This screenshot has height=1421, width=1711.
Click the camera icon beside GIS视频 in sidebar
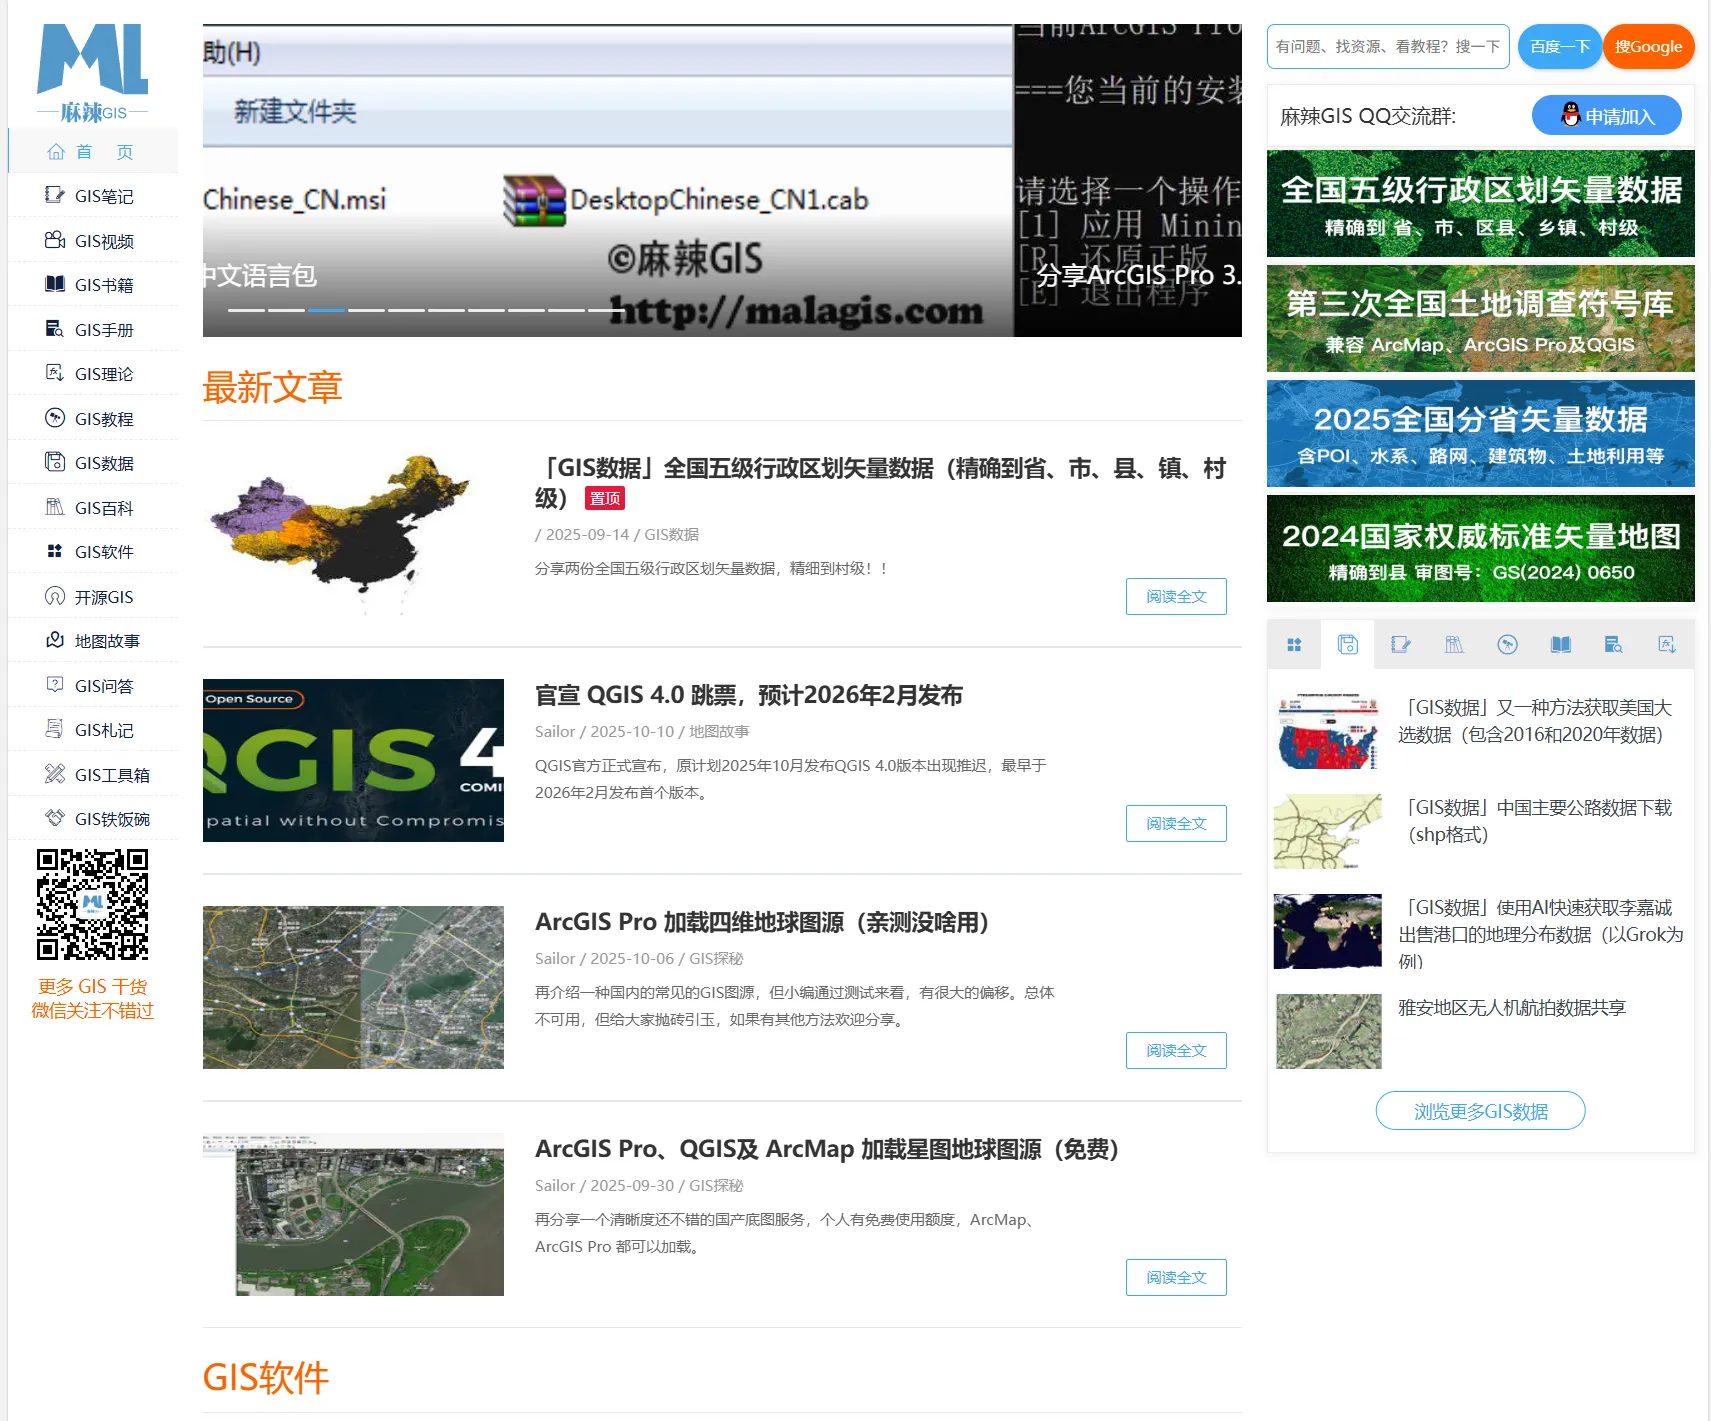click(x=55, y=240)
